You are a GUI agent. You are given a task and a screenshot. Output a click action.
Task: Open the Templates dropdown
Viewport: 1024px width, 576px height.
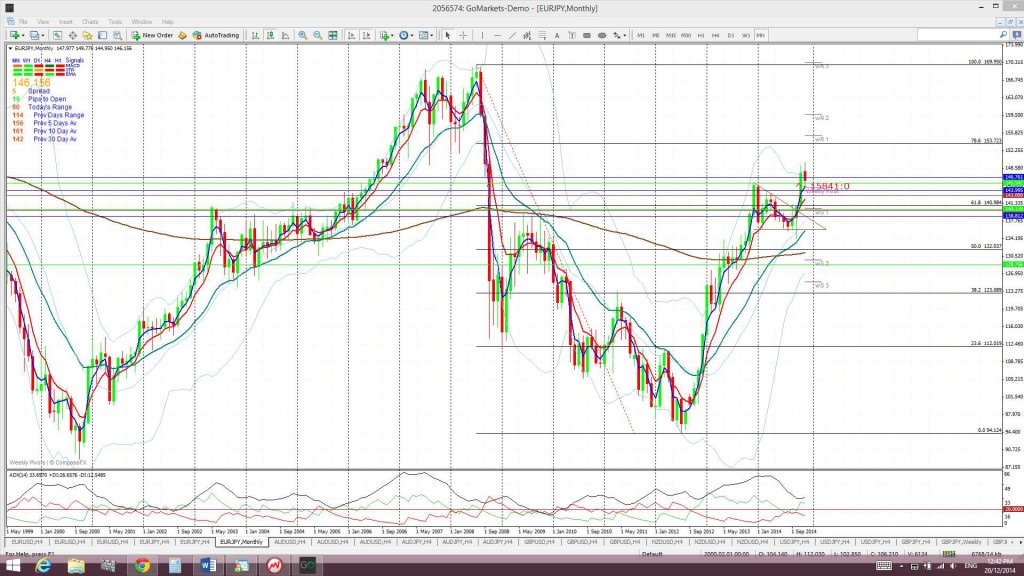(x=426, y=35)
